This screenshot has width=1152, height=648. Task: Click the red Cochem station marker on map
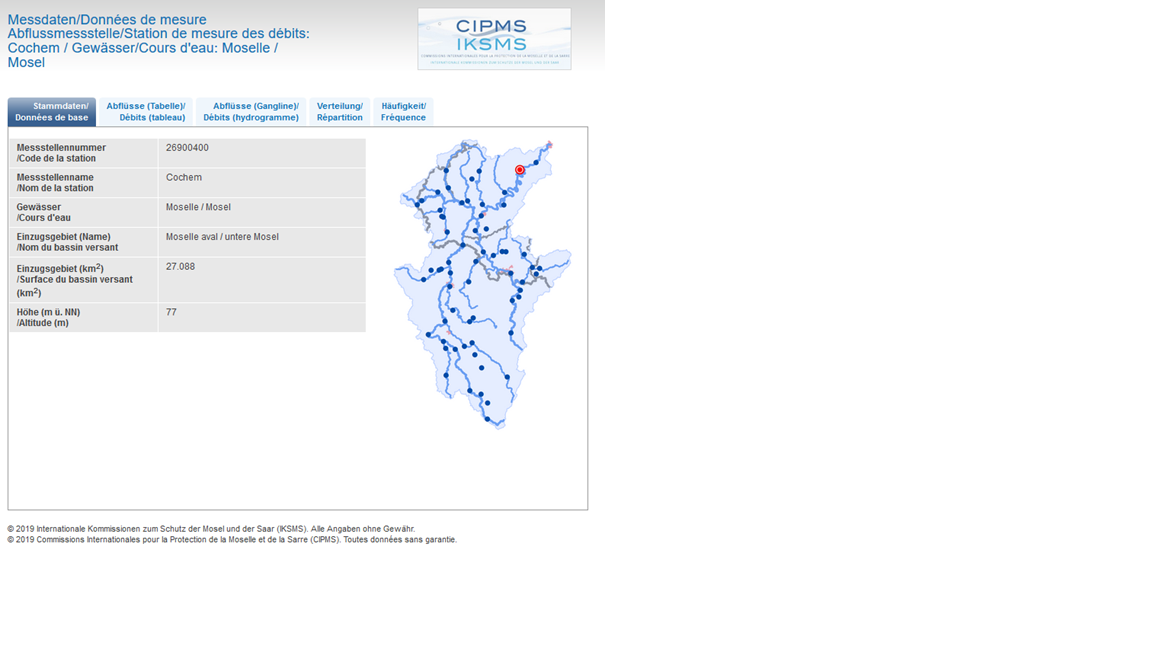[x=520, y=170]
